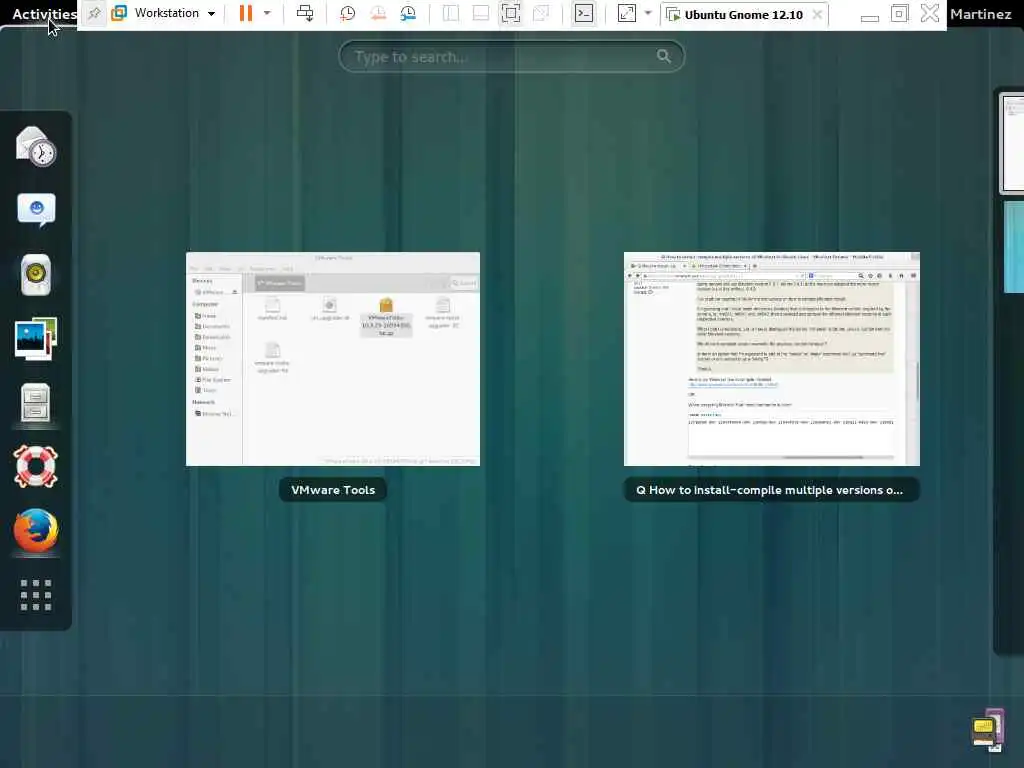Click the VMware Tools window label
The width and height of the screenshot is (1024, 768).
tap(333, 490)
